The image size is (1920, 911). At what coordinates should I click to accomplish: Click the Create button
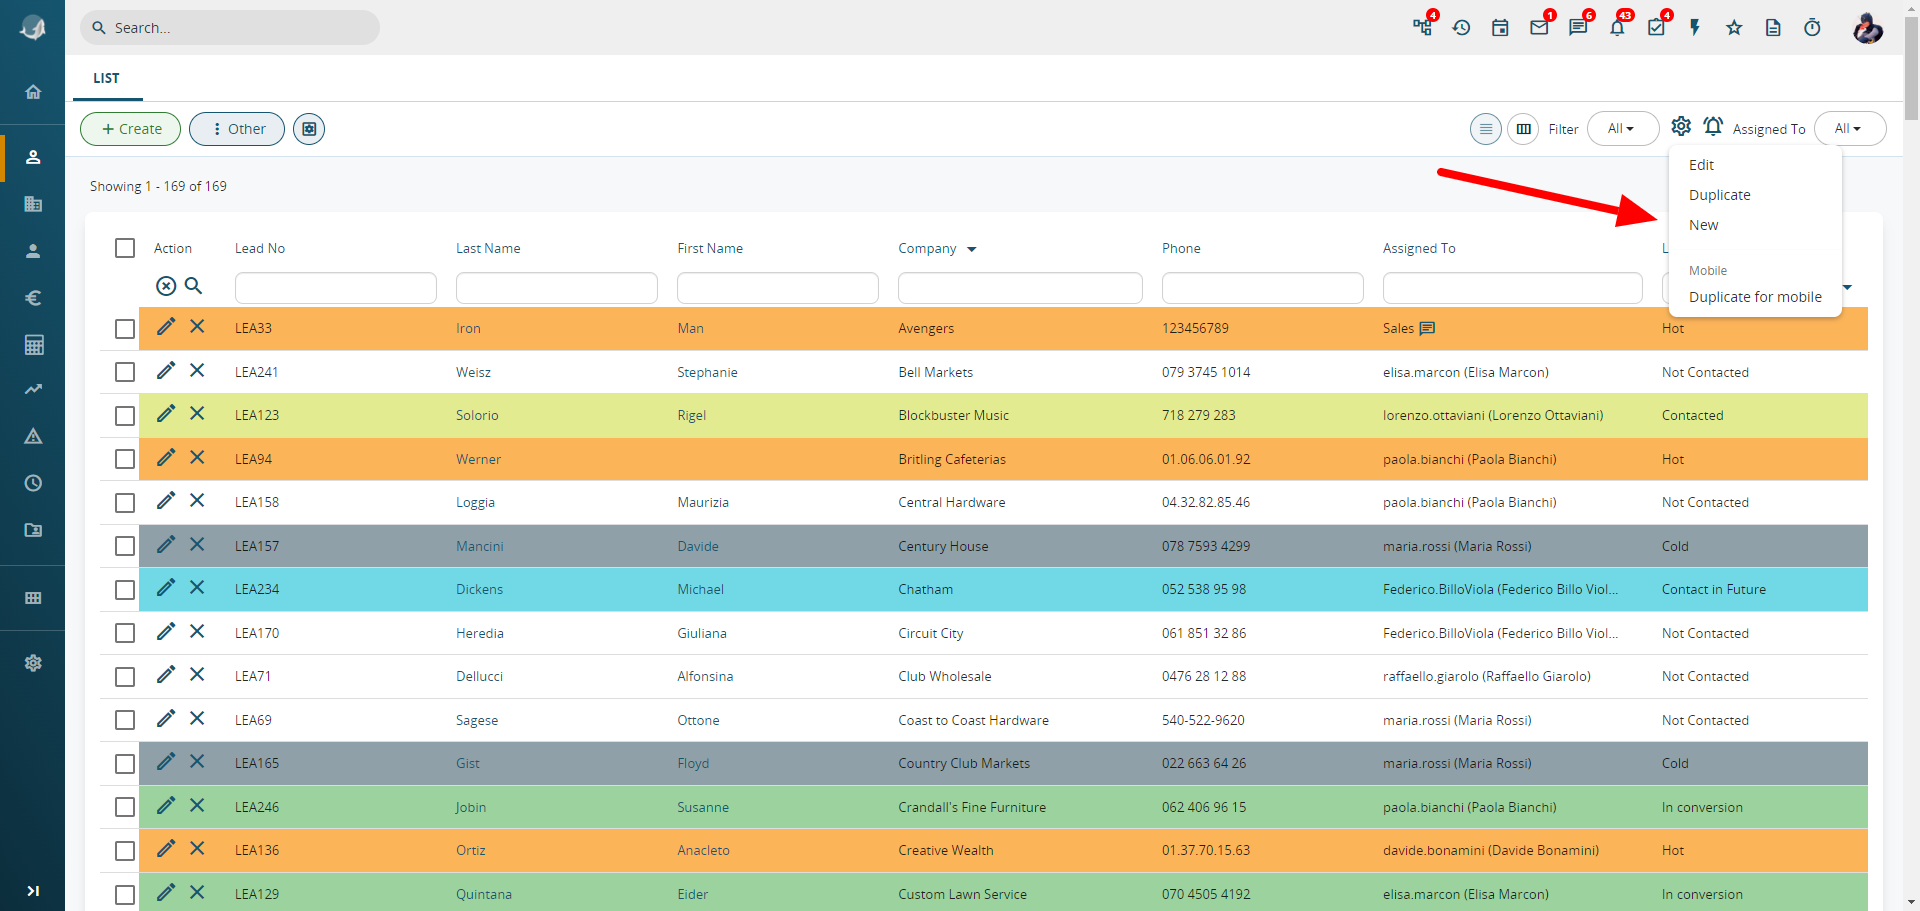pyautogui.click(x=130, y=129)
